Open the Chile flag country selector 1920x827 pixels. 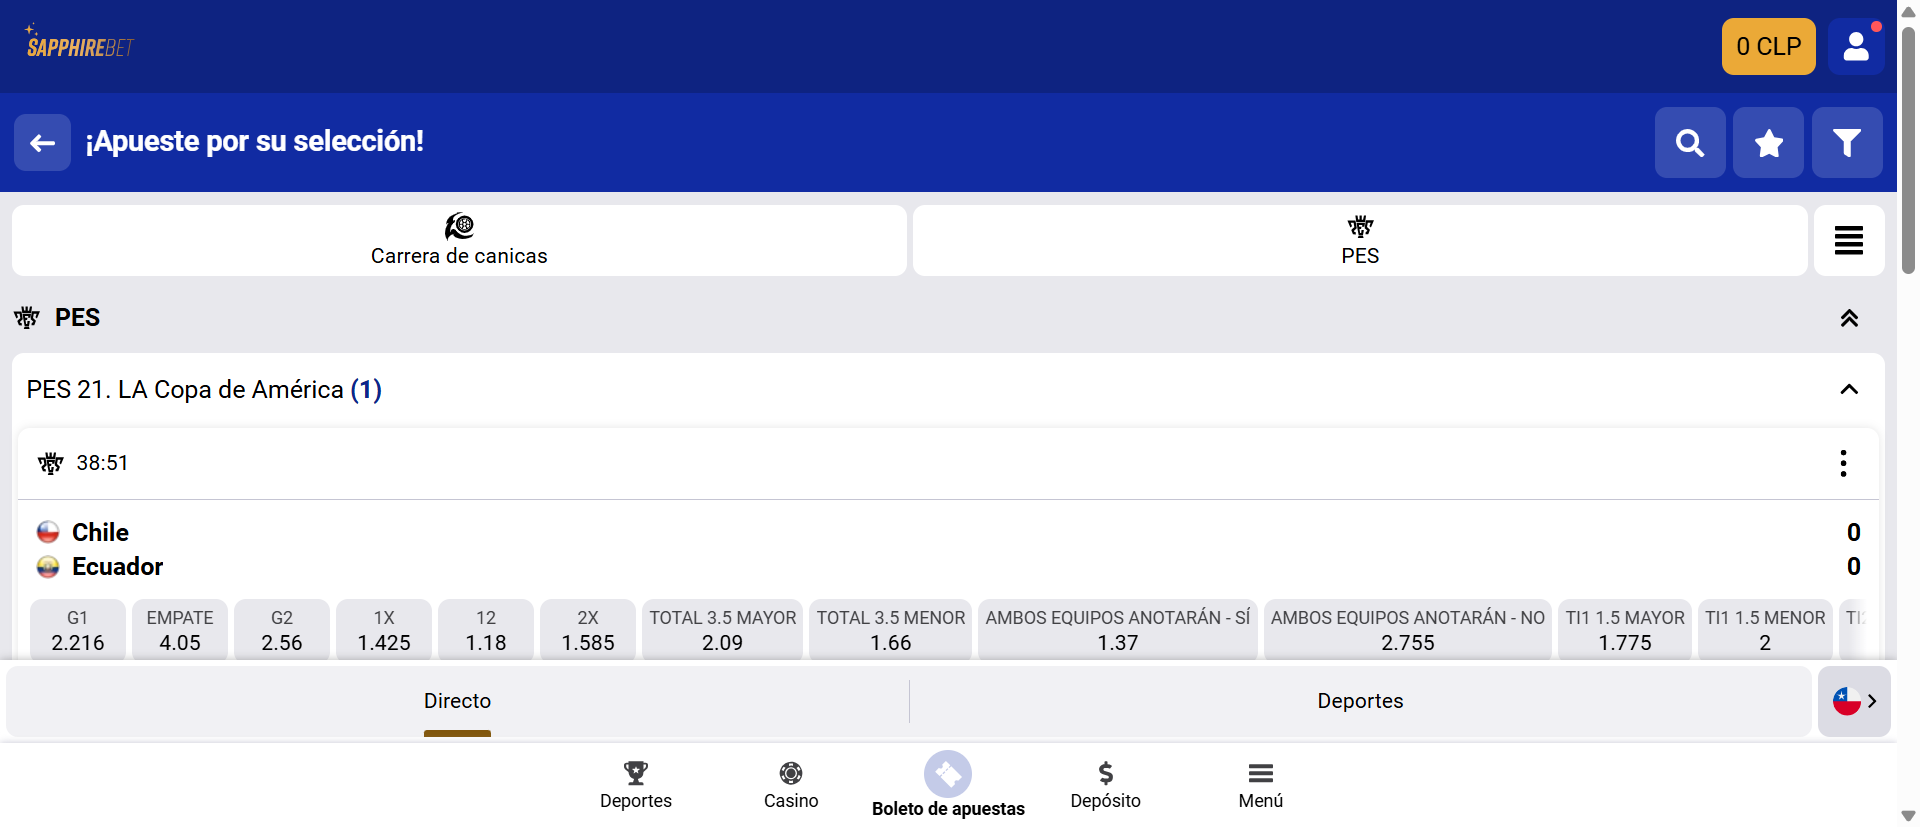[1854, 701]
